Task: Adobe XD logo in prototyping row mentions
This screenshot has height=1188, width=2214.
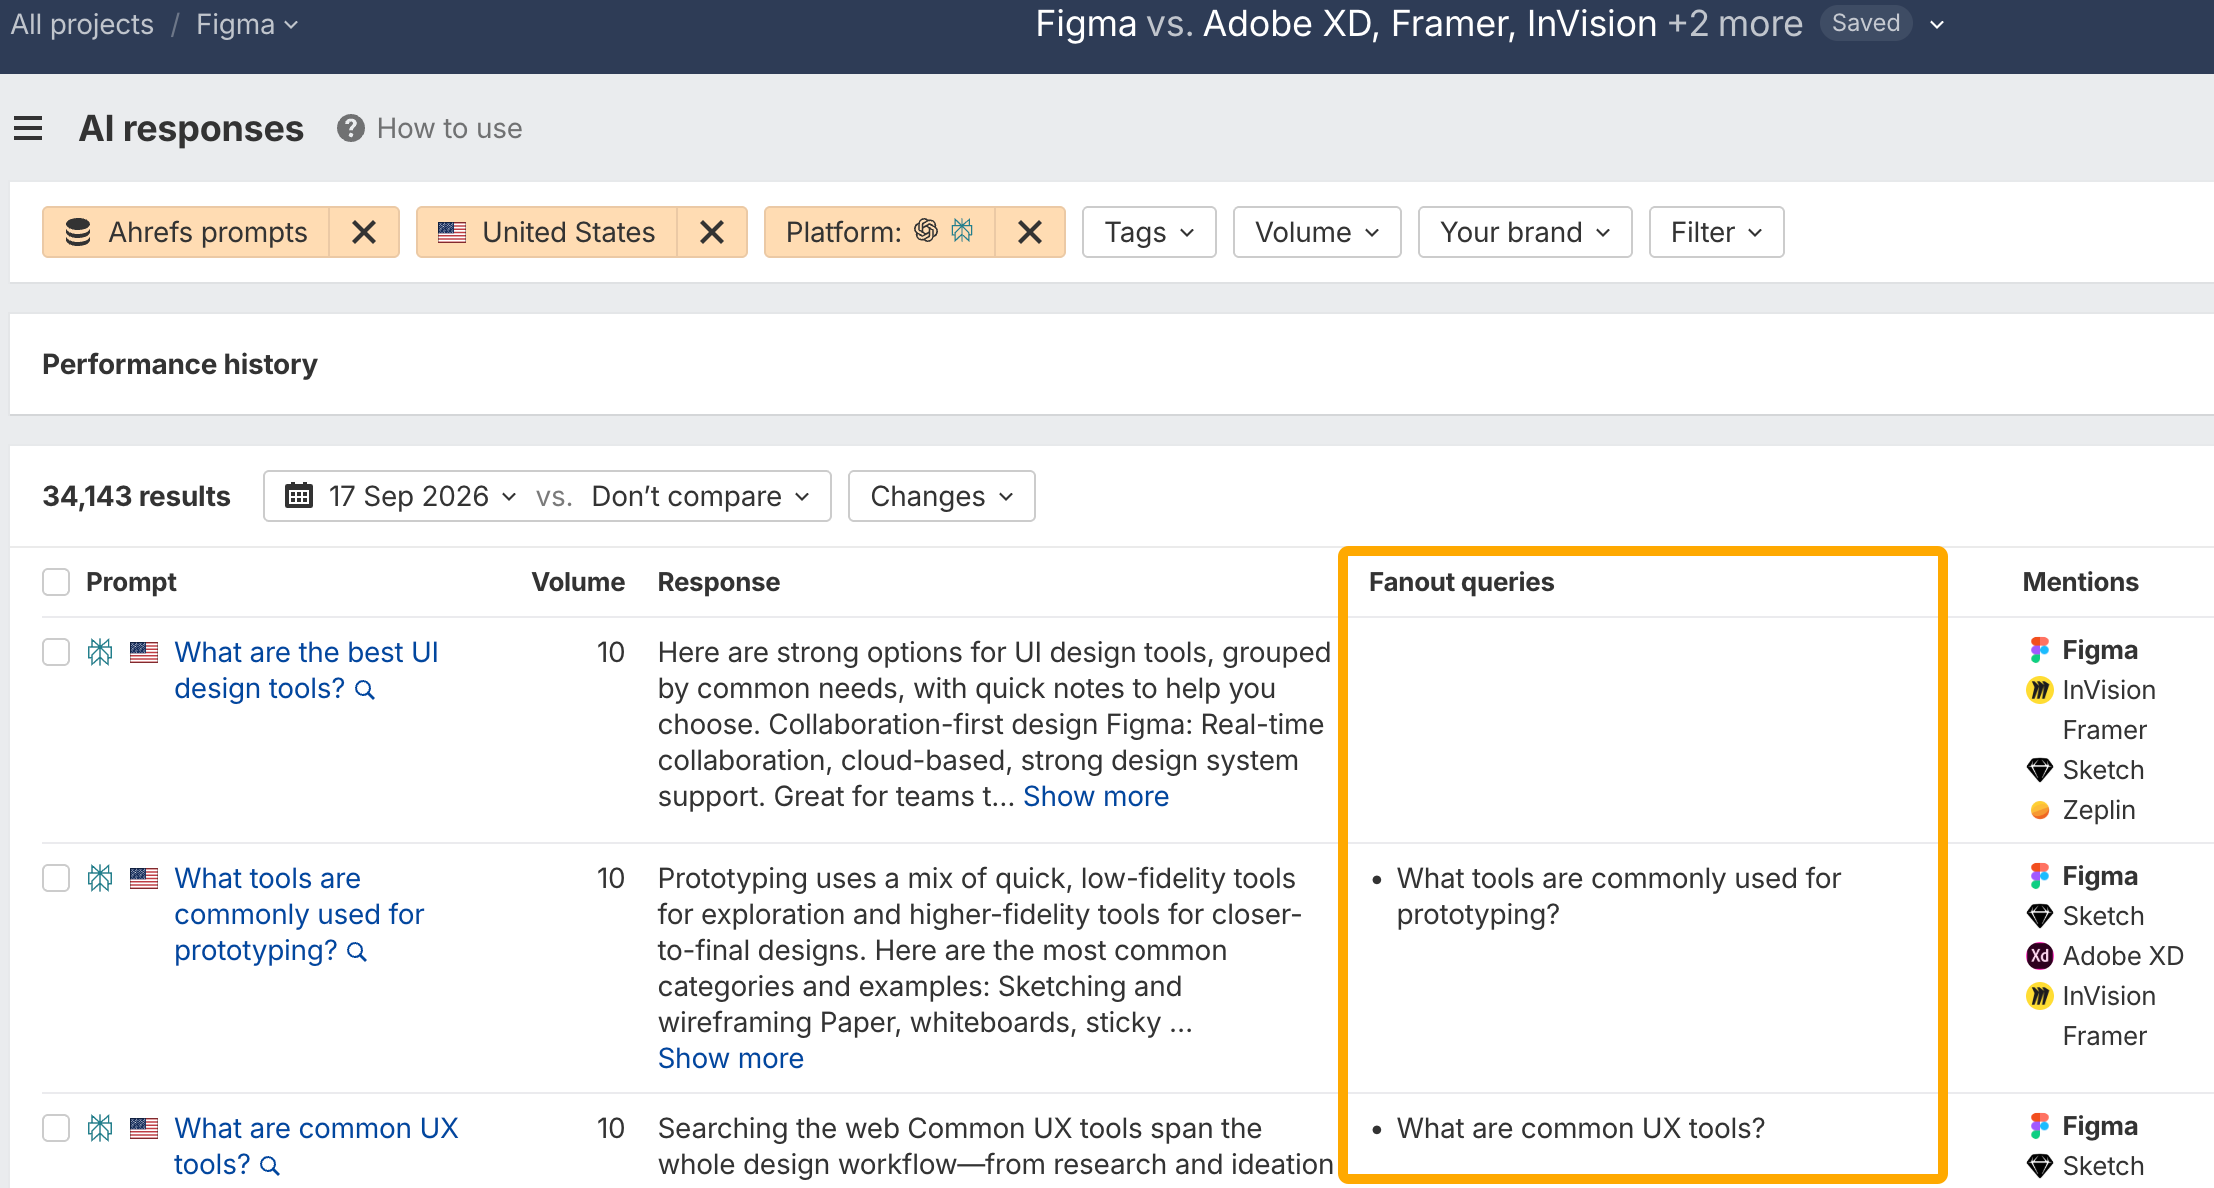Action: tap(2039, 956)
